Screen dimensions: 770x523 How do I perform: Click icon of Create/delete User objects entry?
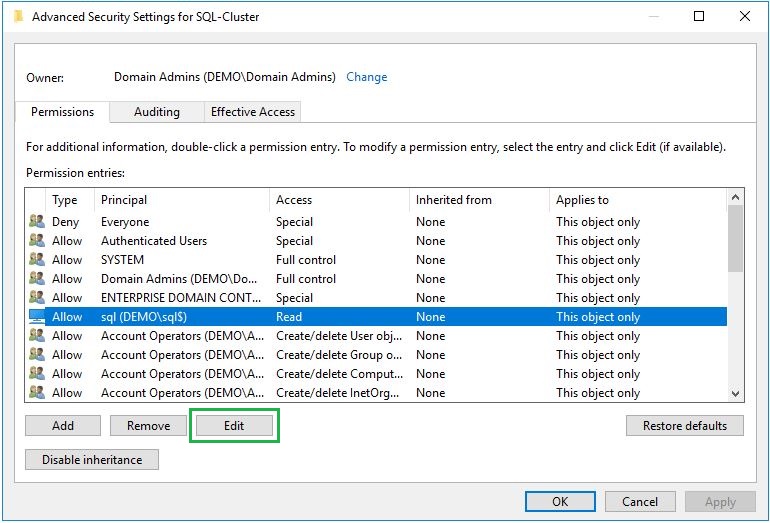(x=37, y=336)
